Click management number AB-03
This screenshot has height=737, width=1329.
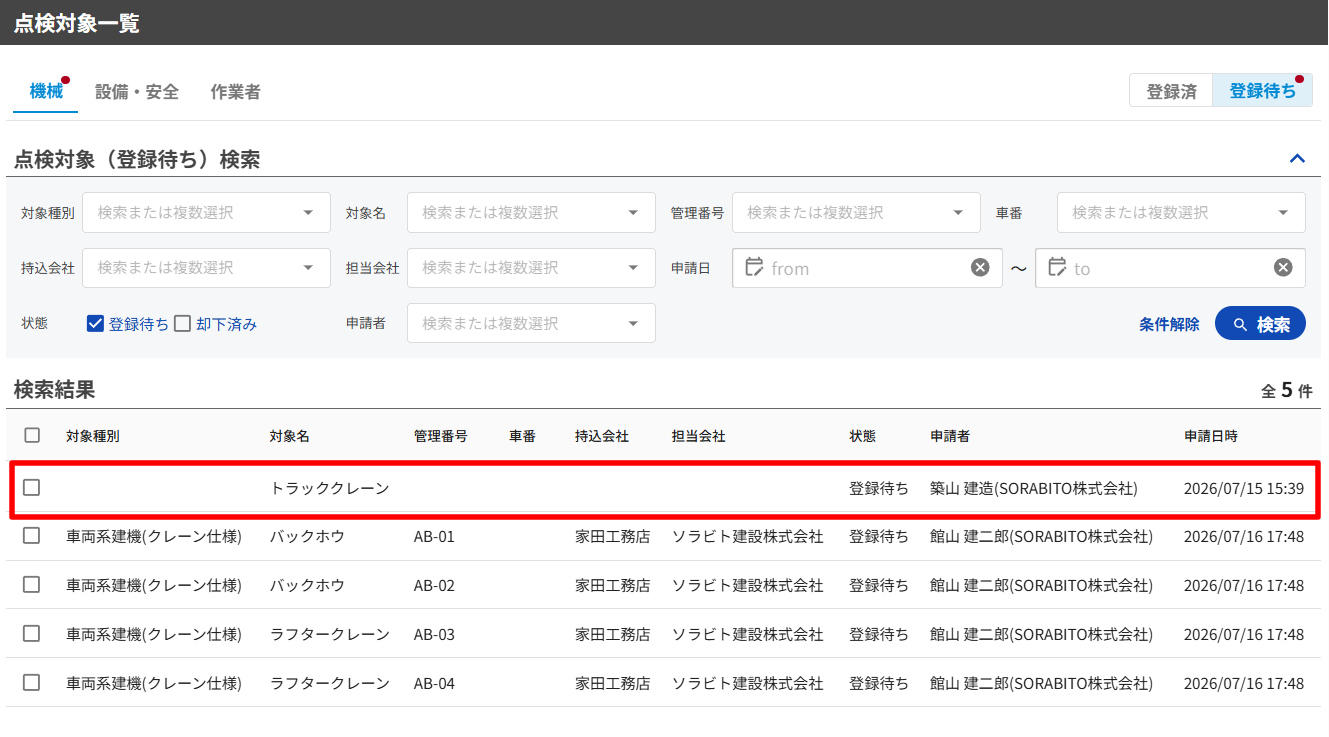(434, 634)
